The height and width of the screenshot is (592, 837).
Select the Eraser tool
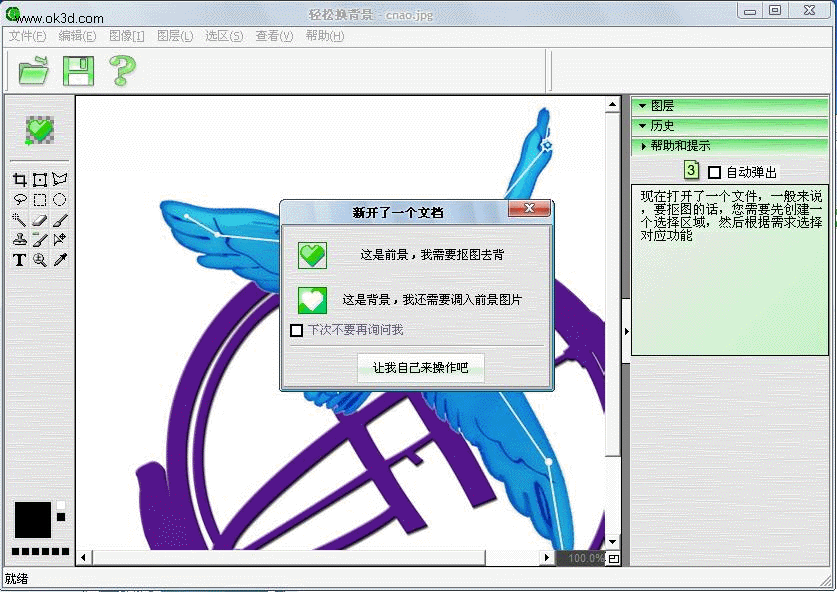click(x=39, y=220)
